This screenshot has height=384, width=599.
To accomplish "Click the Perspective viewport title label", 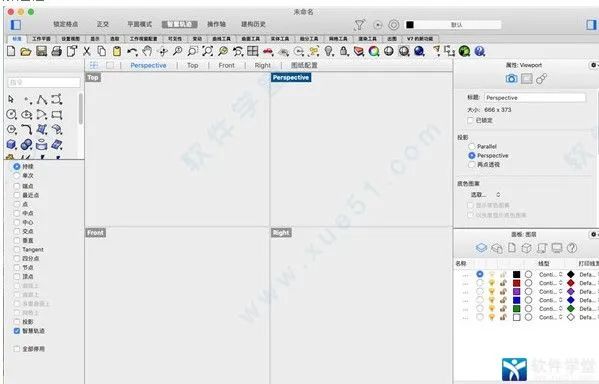I will (291, 78).
